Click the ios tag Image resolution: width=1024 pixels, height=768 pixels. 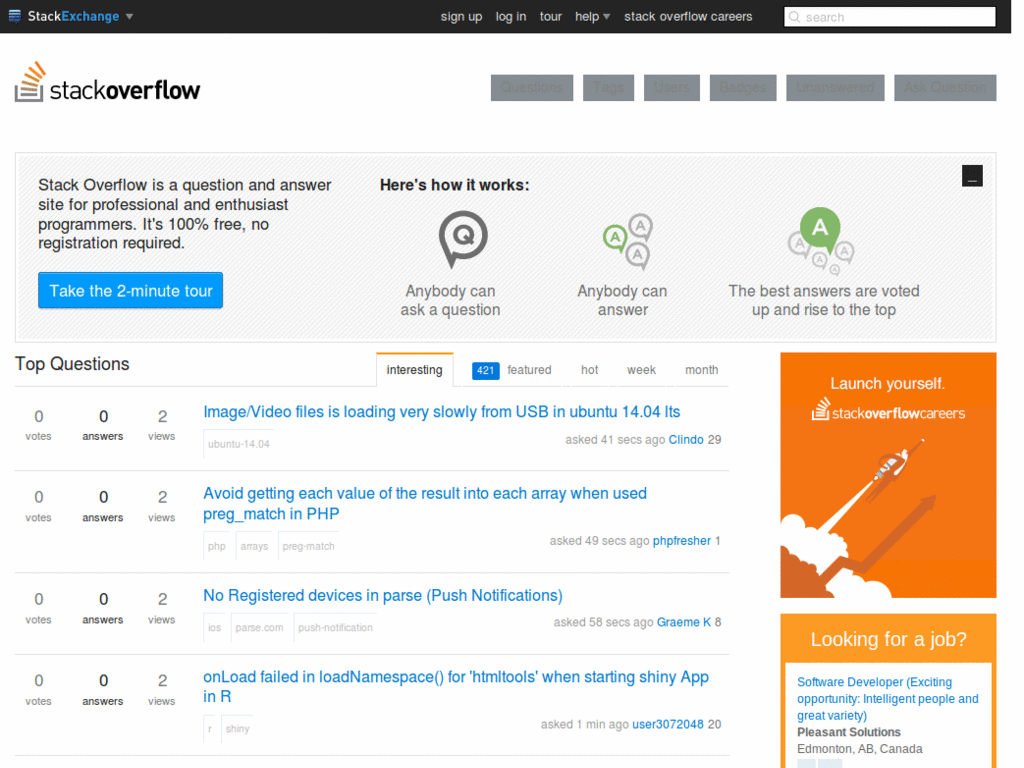coord(214,628)
